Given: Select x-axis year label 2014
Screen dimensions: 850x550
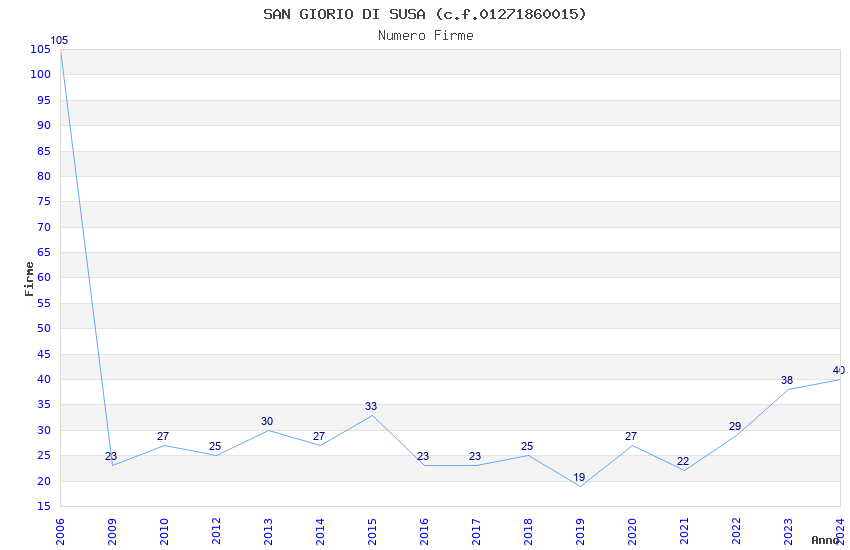Looking at the screenshot, I should pos(320,532).
